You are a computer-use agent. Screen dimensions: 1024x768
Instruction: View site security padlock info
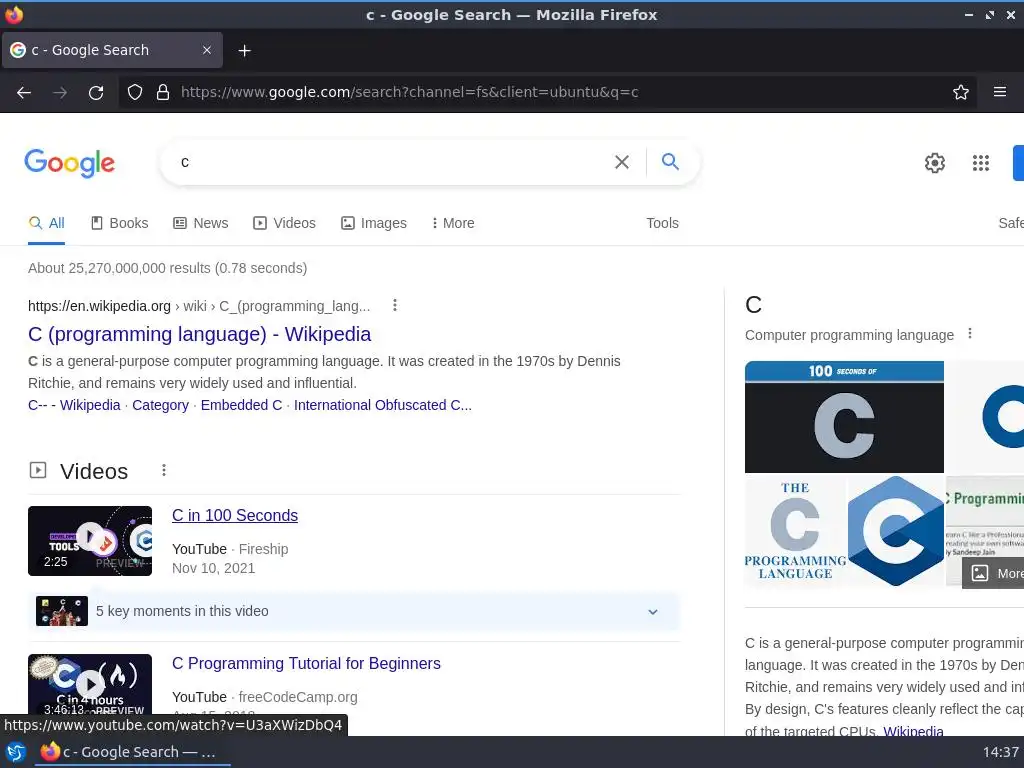point(163,92)
